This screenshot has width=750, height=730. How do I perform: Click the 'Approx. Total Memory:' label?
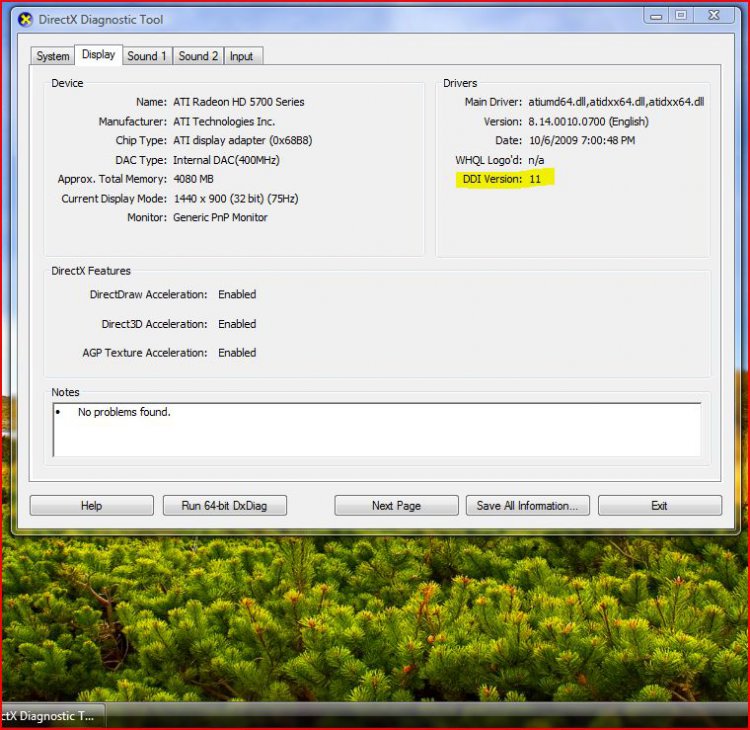point(112,179)
